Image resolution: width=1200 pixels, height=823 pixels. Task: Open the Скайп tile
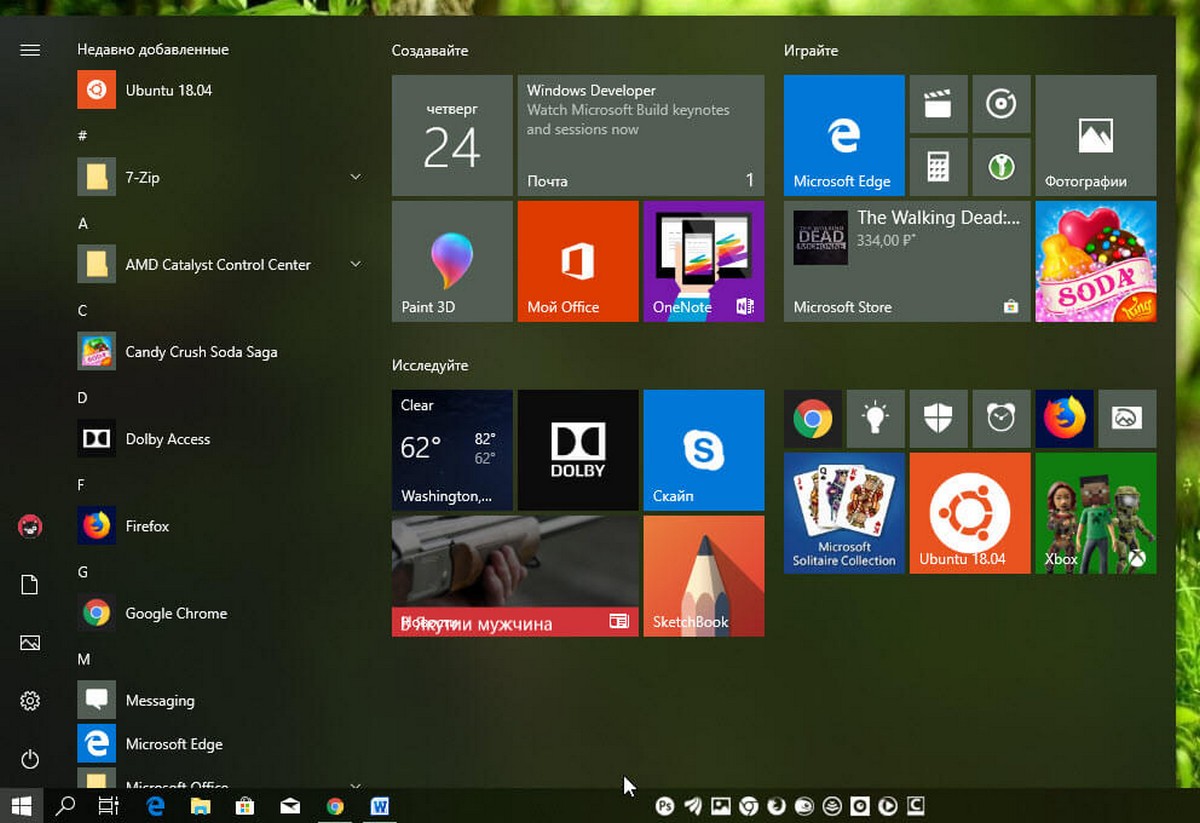(704, 451)
